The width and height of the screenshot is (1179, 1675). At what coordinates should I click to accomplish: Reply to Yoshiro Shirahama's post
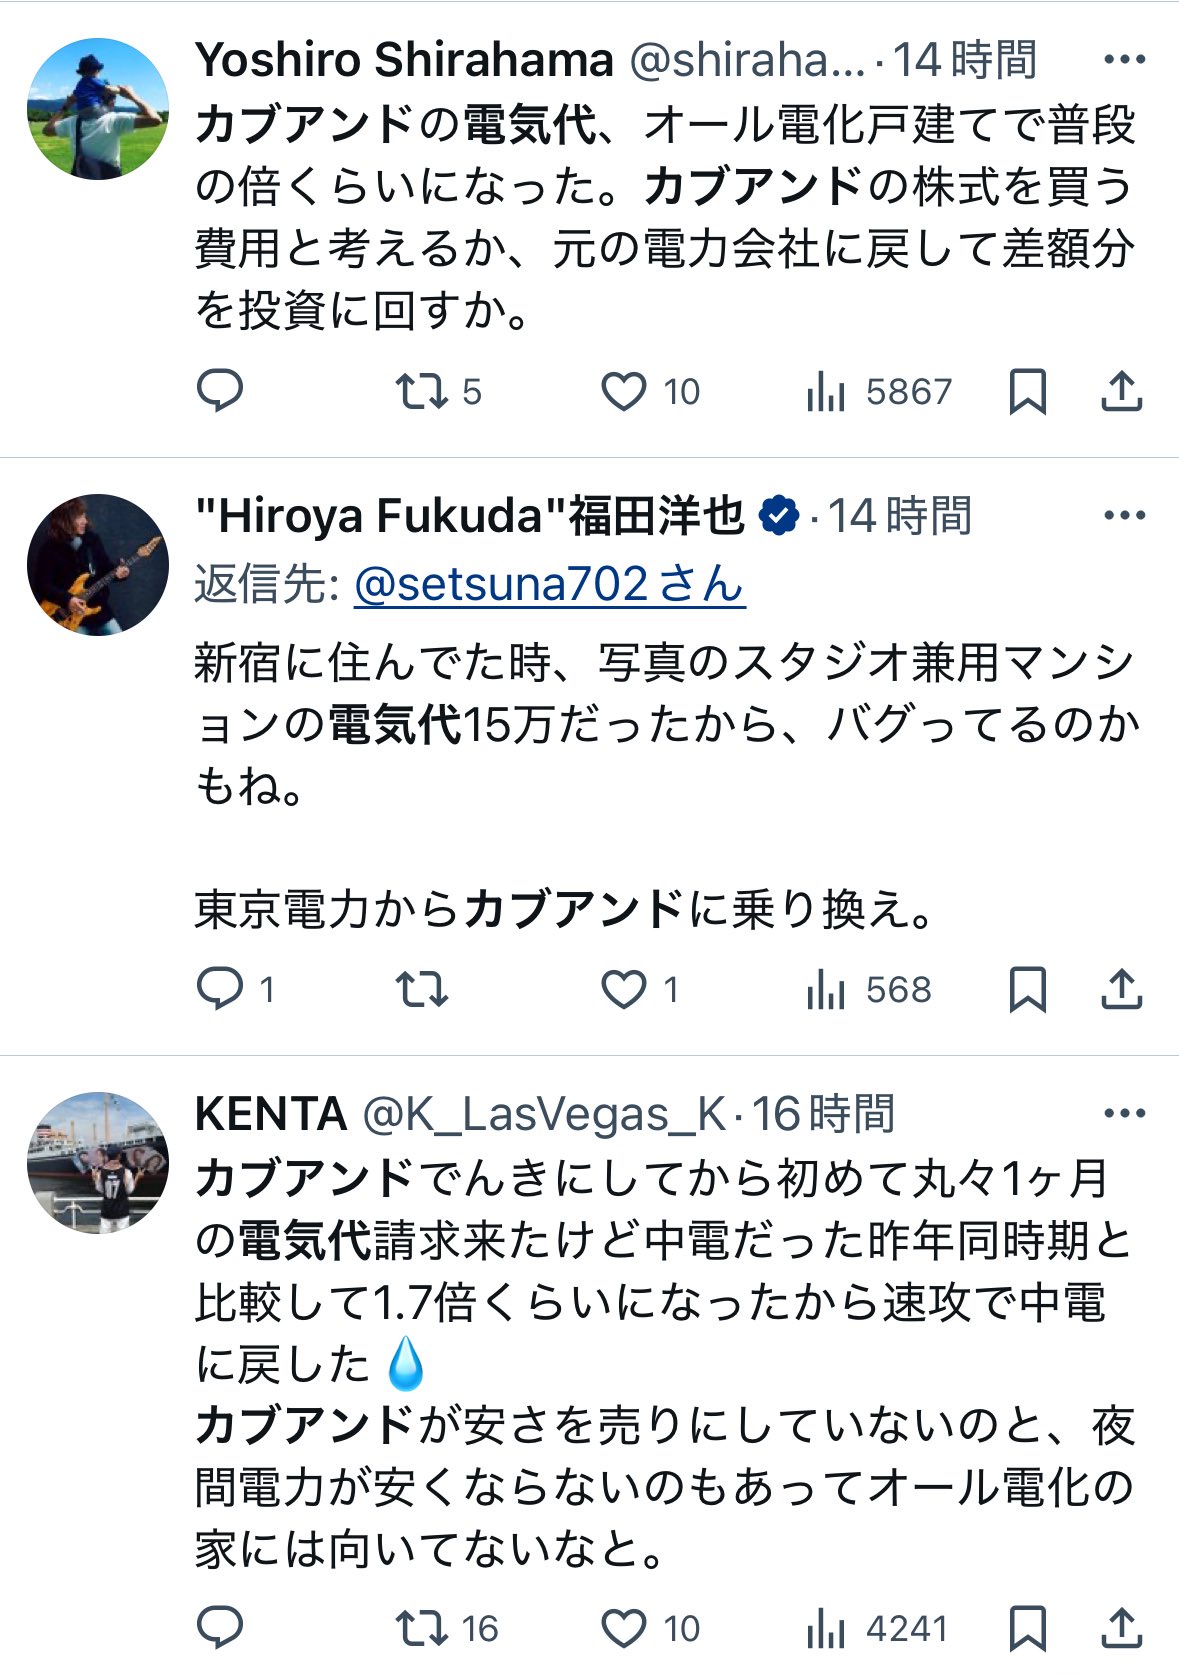click(220, 391)
